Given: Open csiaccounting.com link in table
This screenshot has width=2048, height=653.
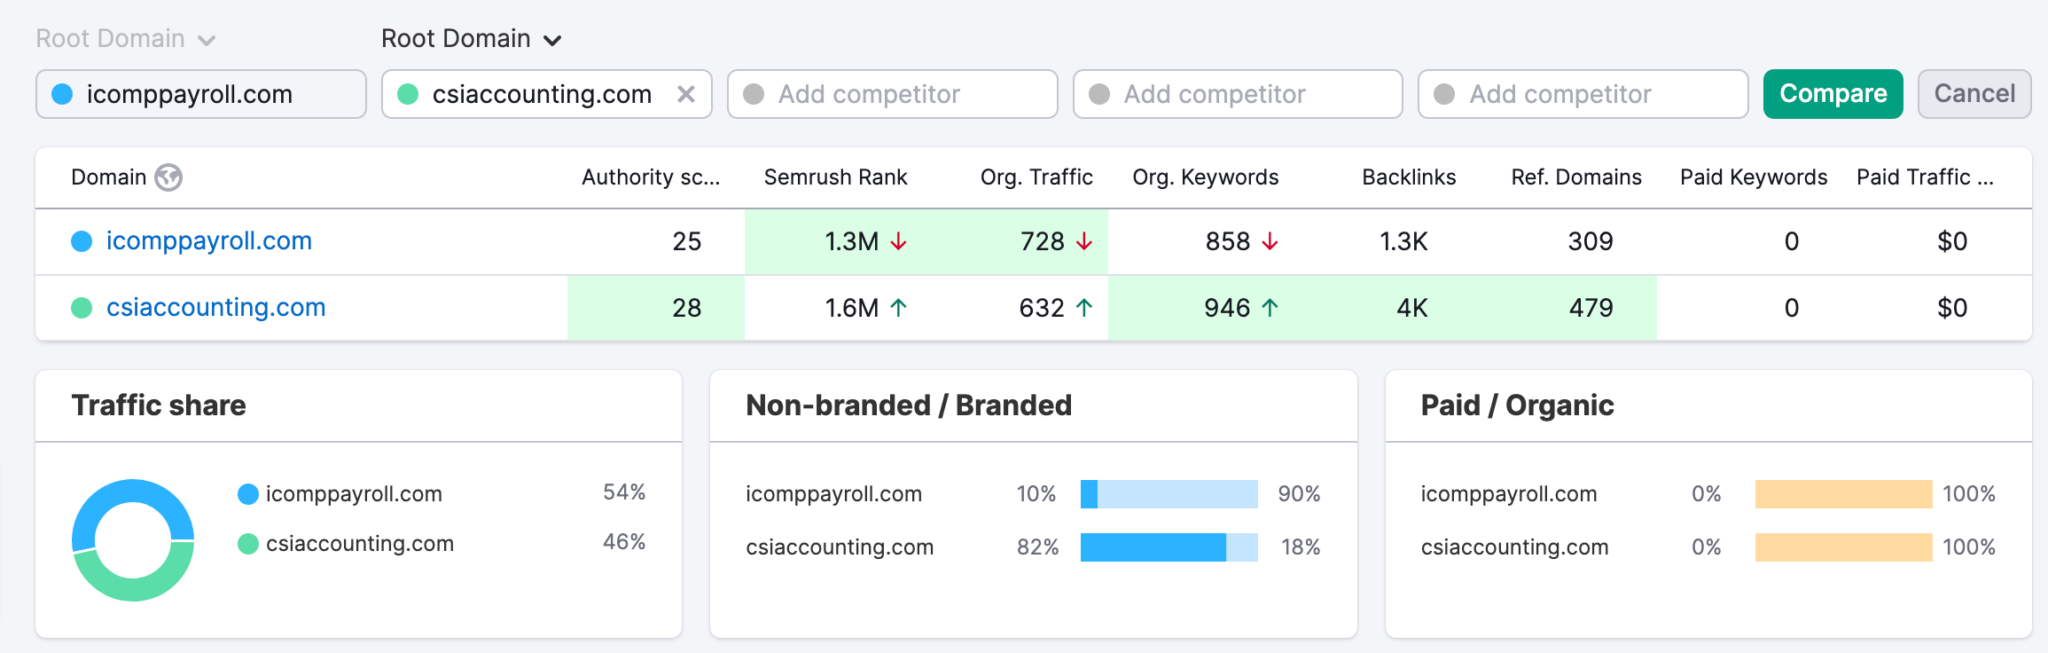Looking at the screenshot, I should tap(216, 308).
